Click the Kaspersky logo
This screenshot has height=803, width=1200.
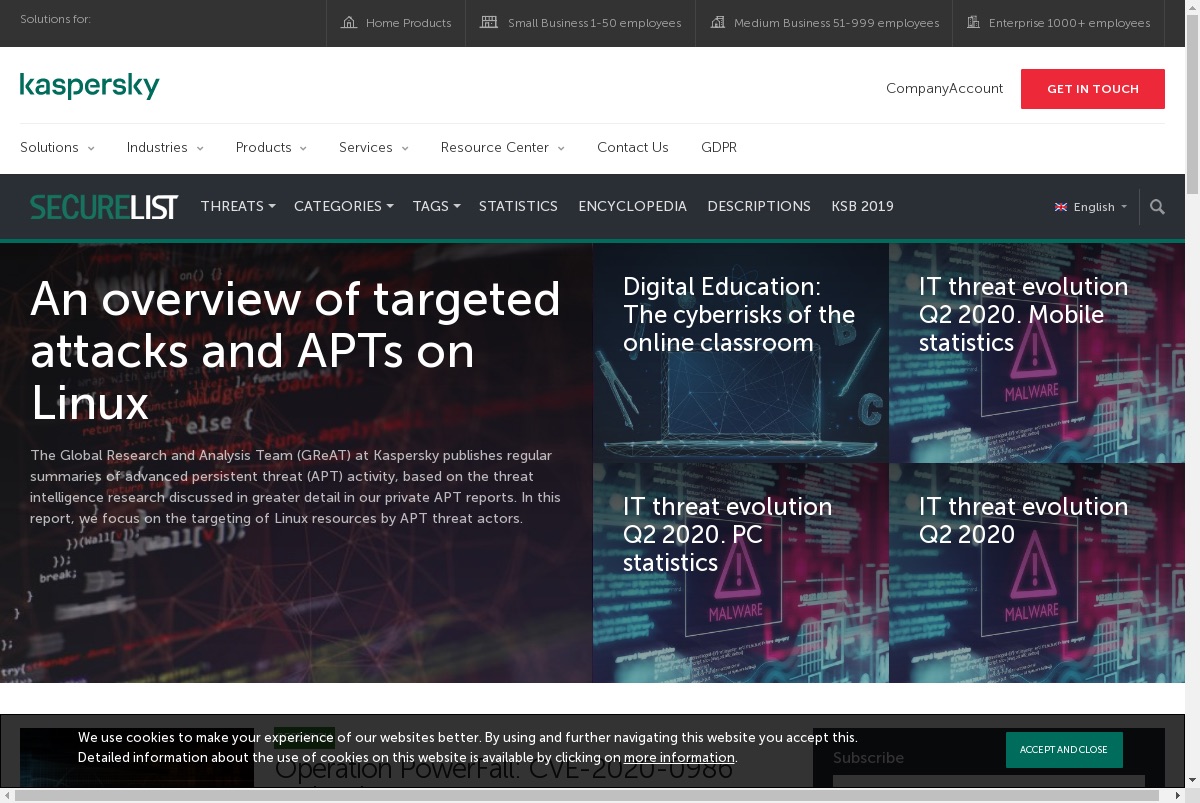click(x=90, y=86)
